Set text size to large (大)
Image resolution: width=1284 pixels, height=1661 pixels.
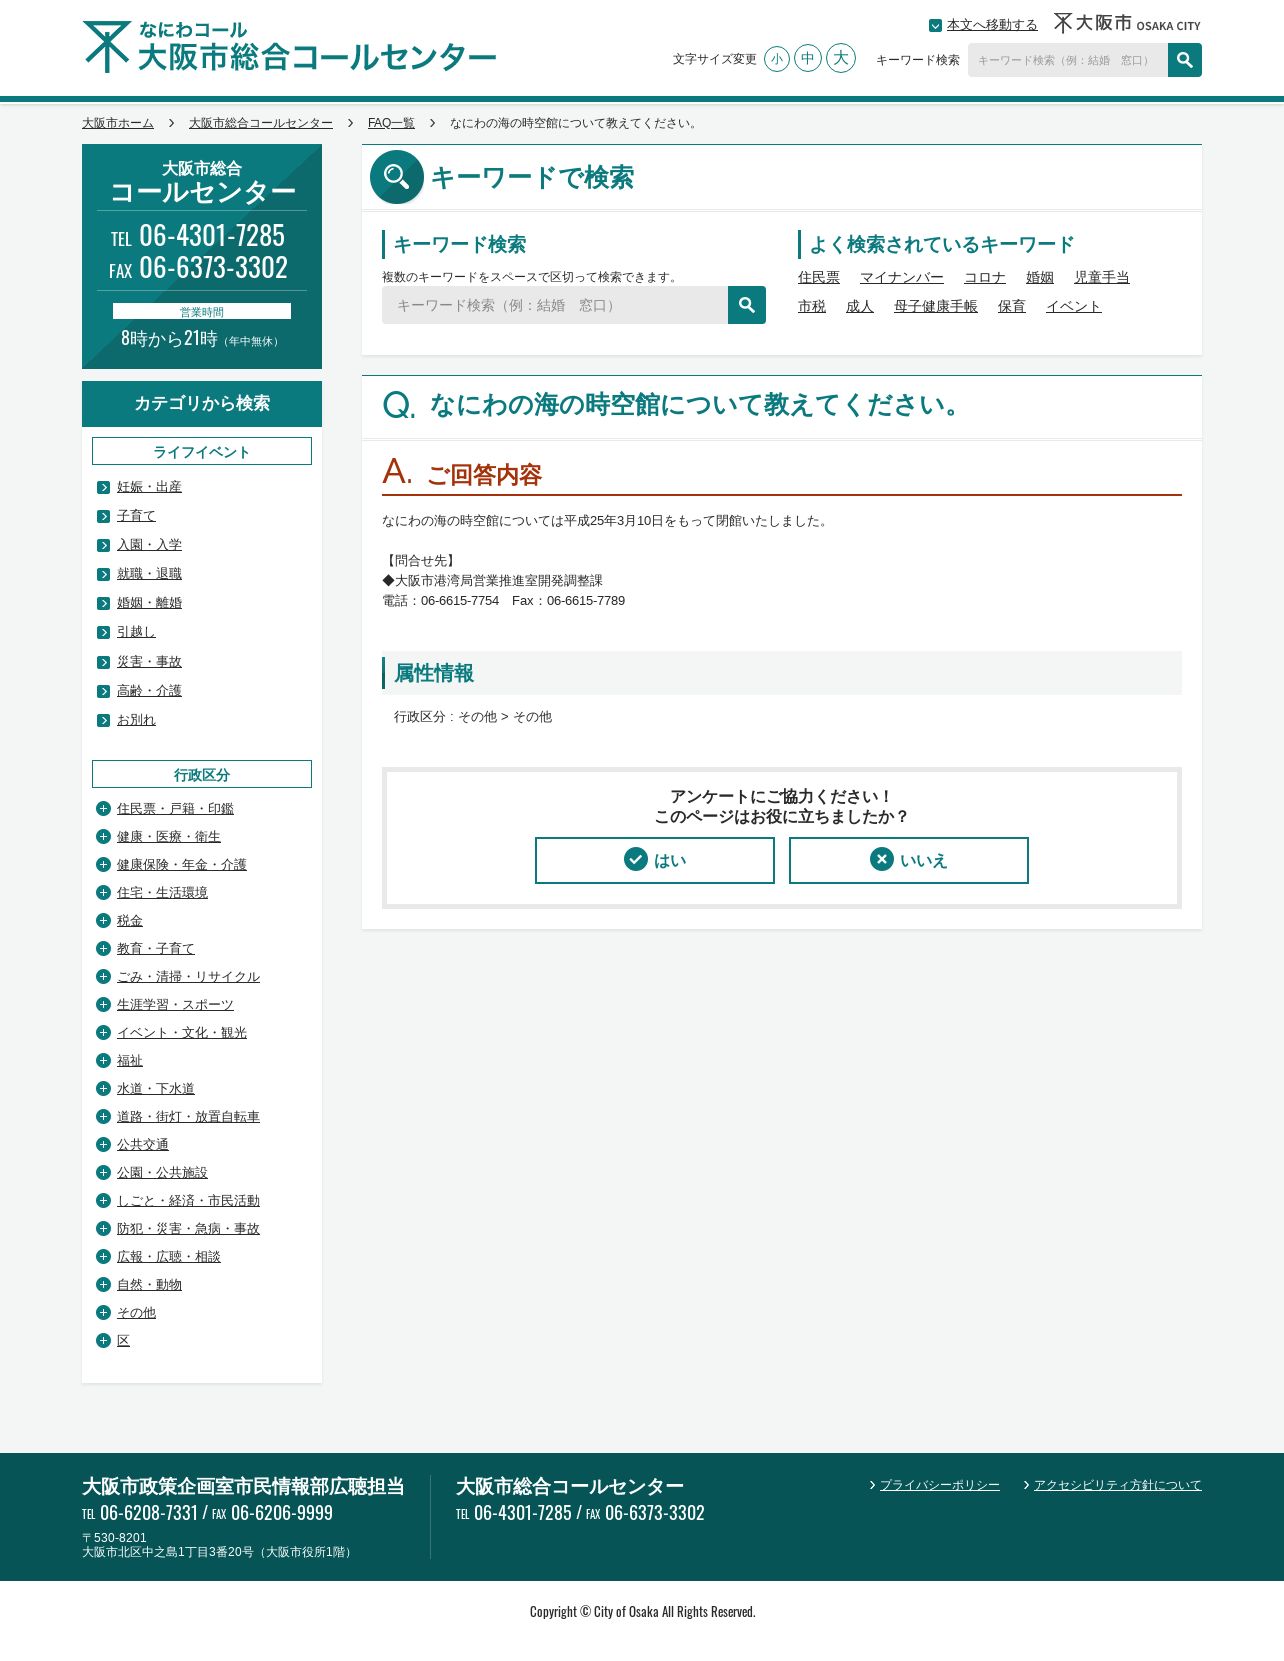click(x=841, y=58)
